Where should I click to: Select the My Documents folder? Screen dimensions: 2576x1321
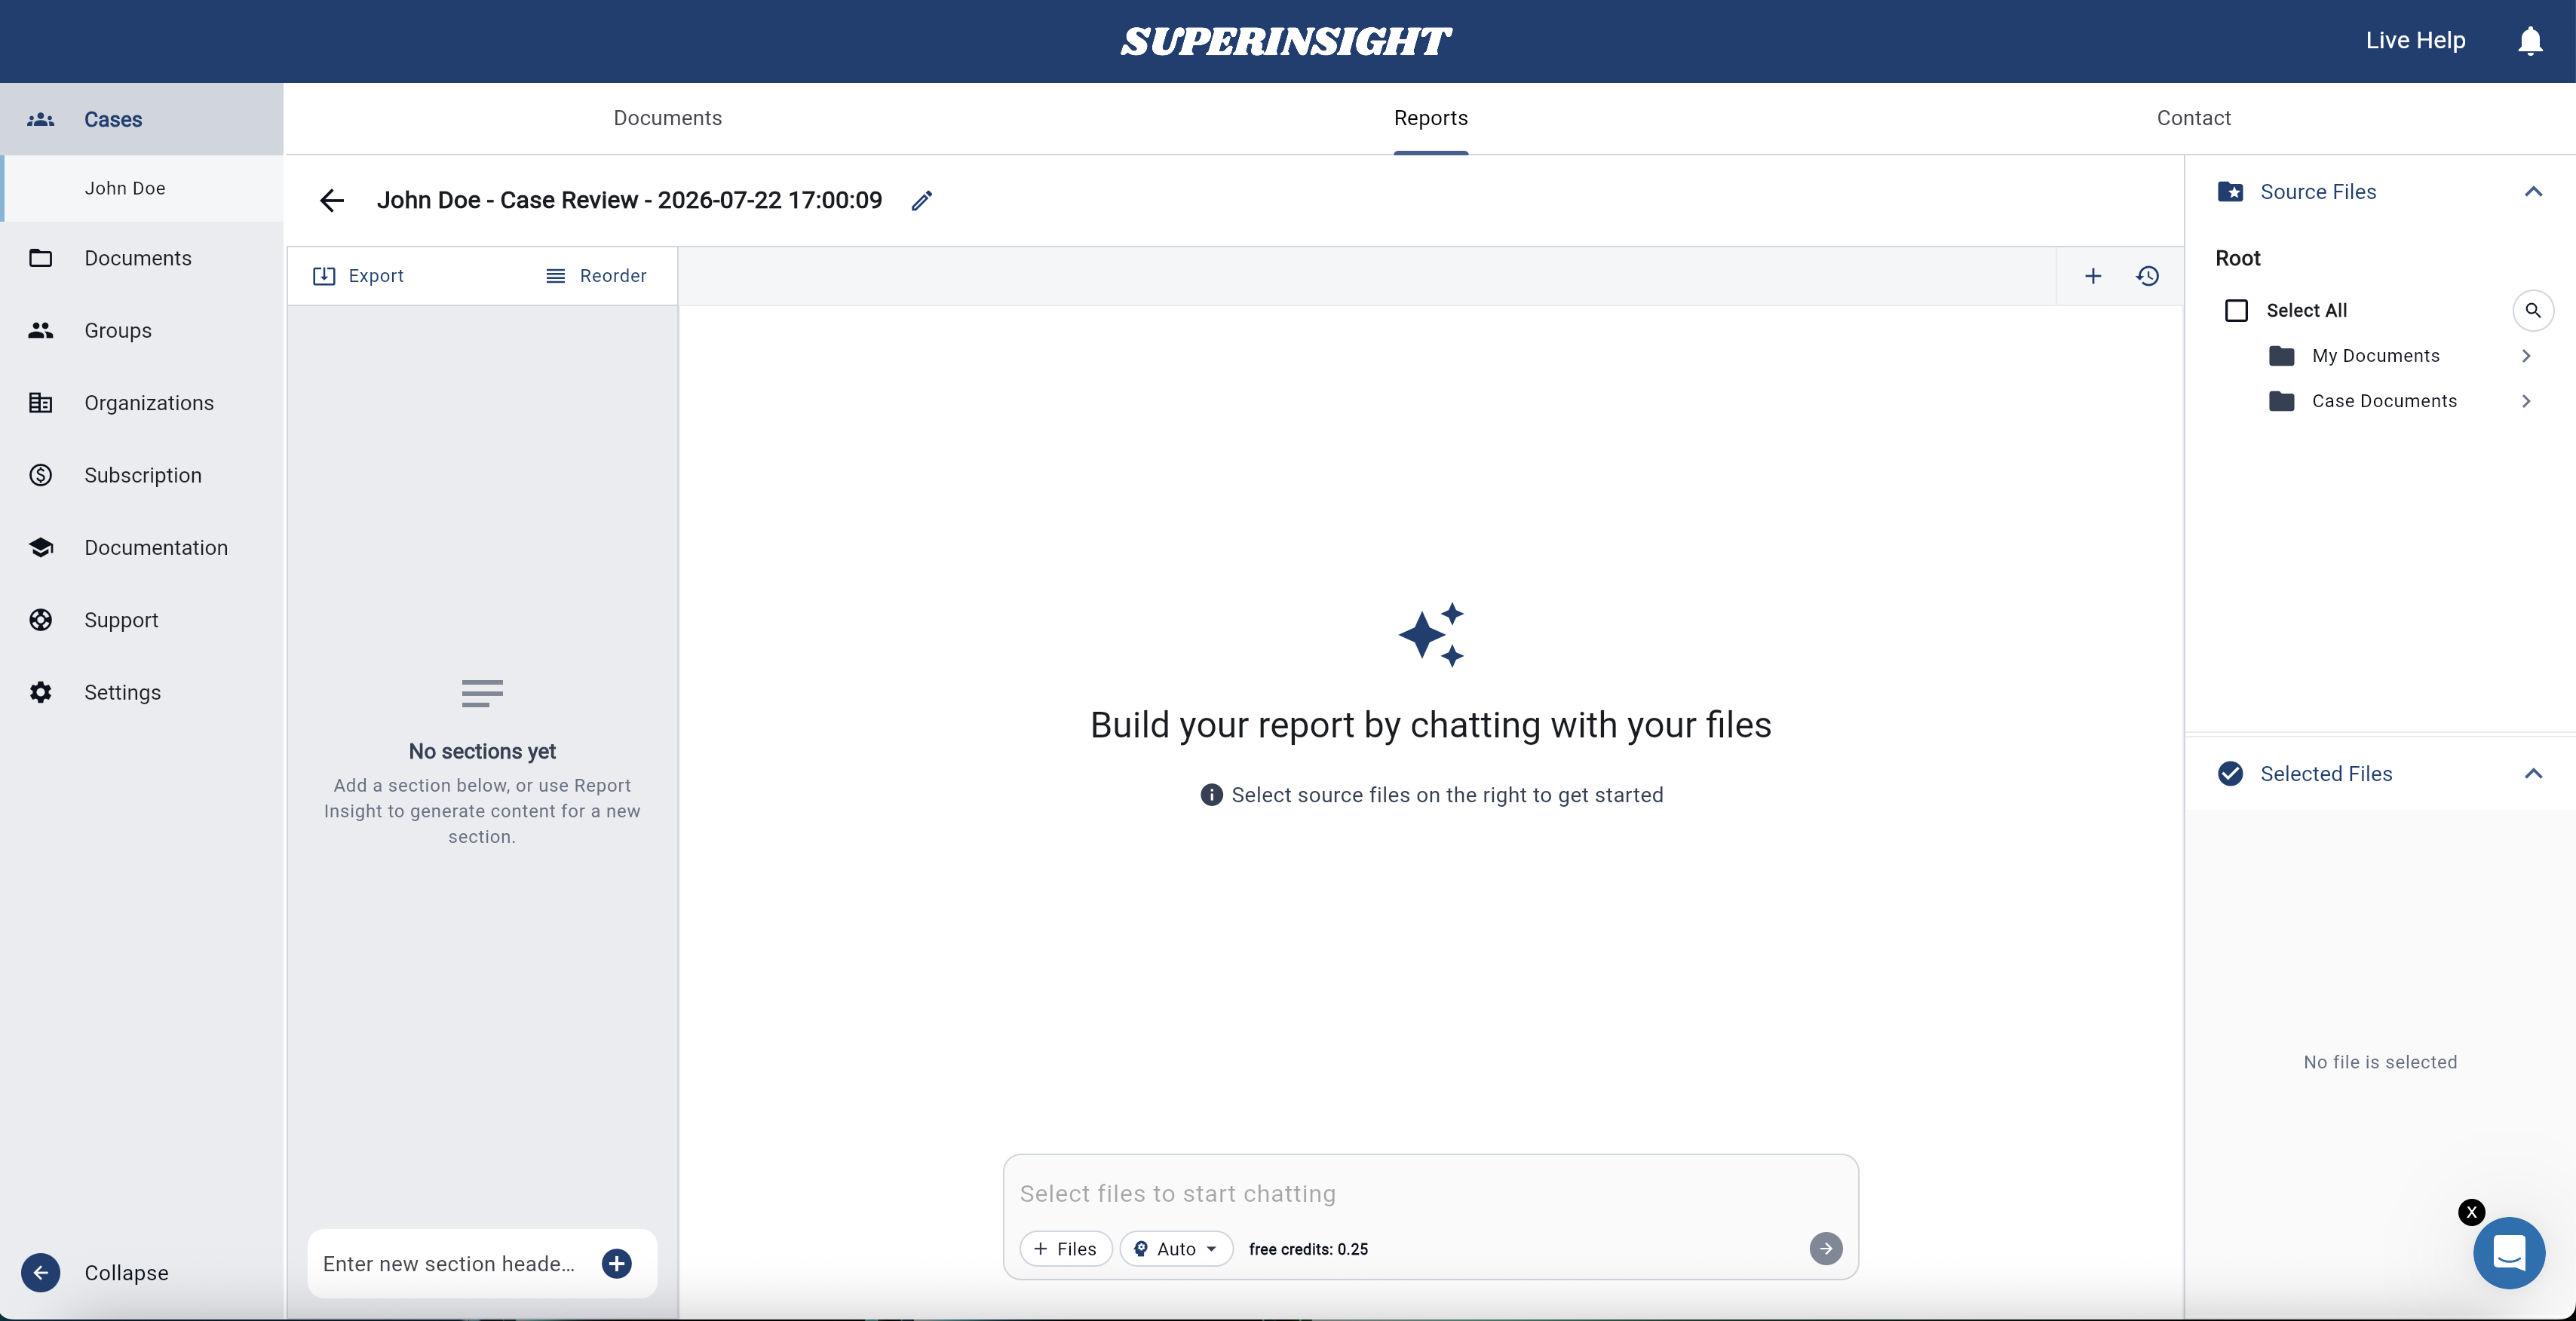[x=2375, y=356]
